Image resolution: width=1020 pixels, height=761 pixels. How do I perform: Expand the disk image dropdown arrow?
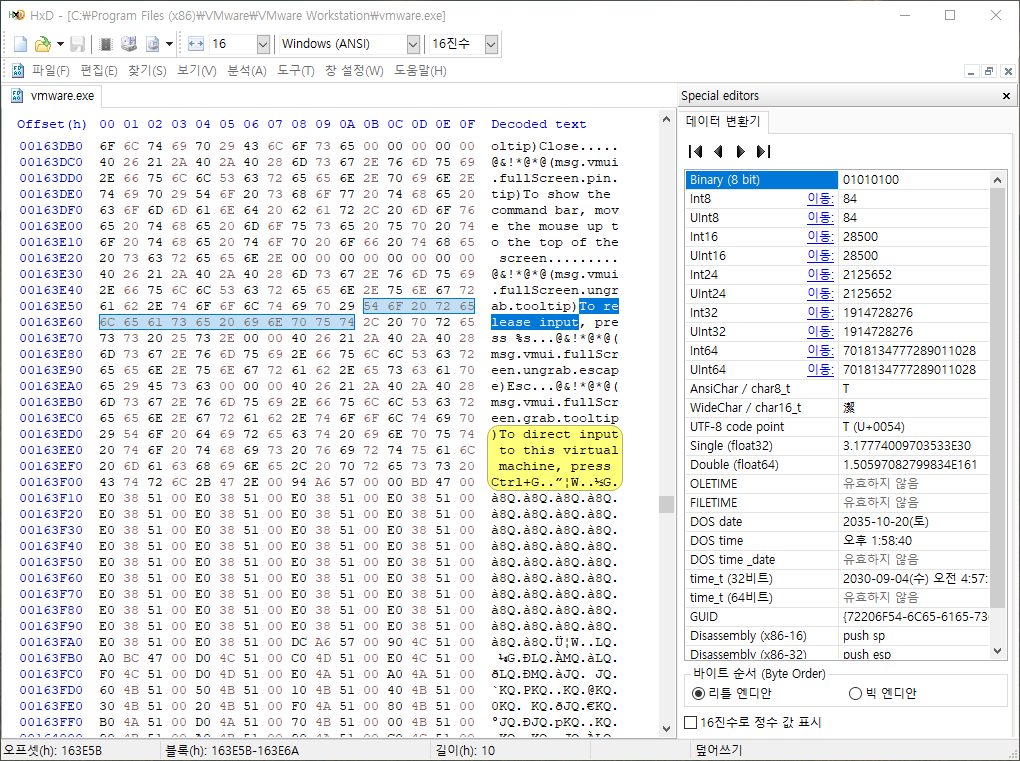click(x=169, y=44)
